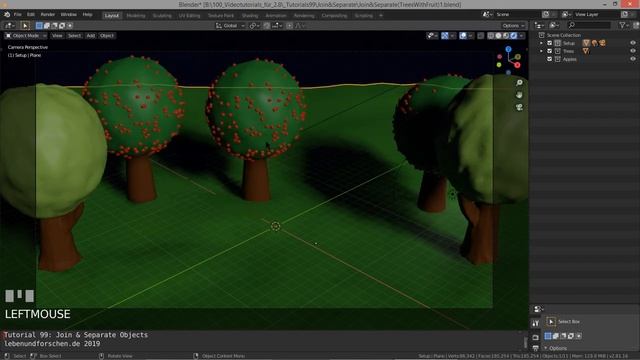The width and height of the screenshot is (640, 360).
Task: Open the Window menu
Action: (x=69, y=14)
